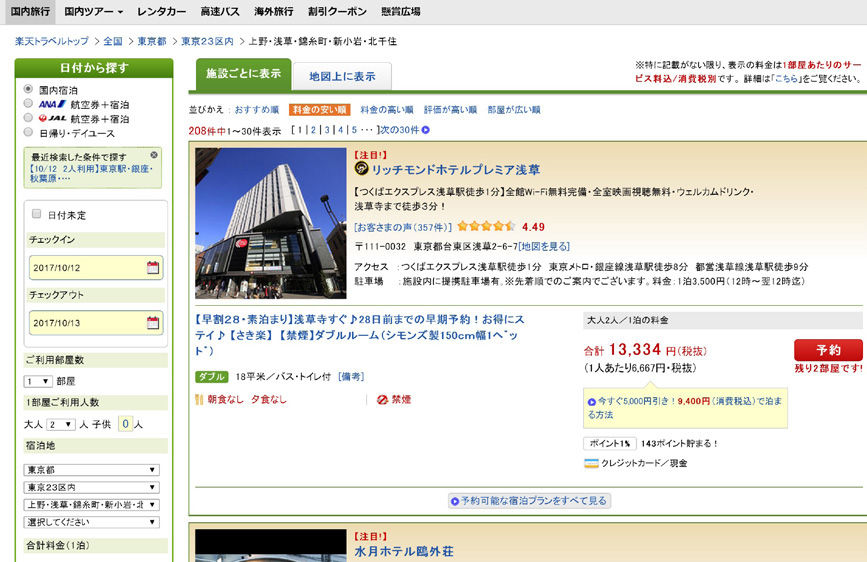Click the ANA airline logo
The width and height of the screenshot is (867, 562).
[53, 104]
